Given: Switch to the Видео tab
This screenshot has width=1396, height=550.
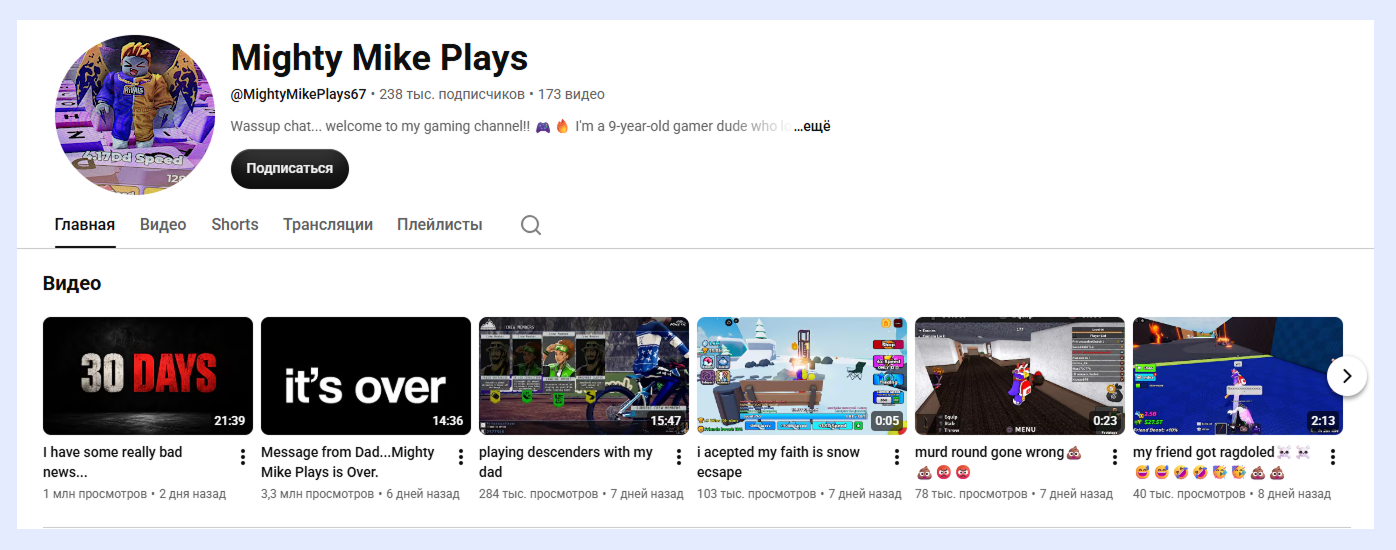Looking at the screenshot, I should pos(163,225).
